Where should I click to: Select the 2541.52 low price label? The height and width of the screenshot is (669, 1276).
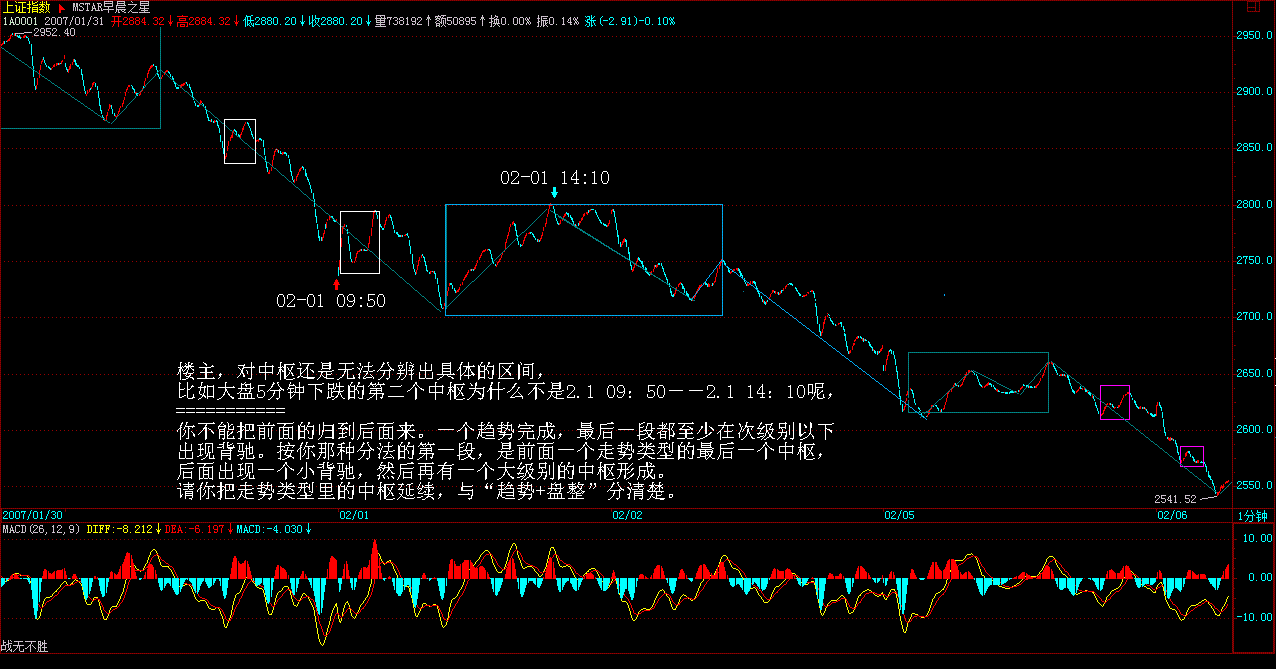click(x=1175, y=498)
